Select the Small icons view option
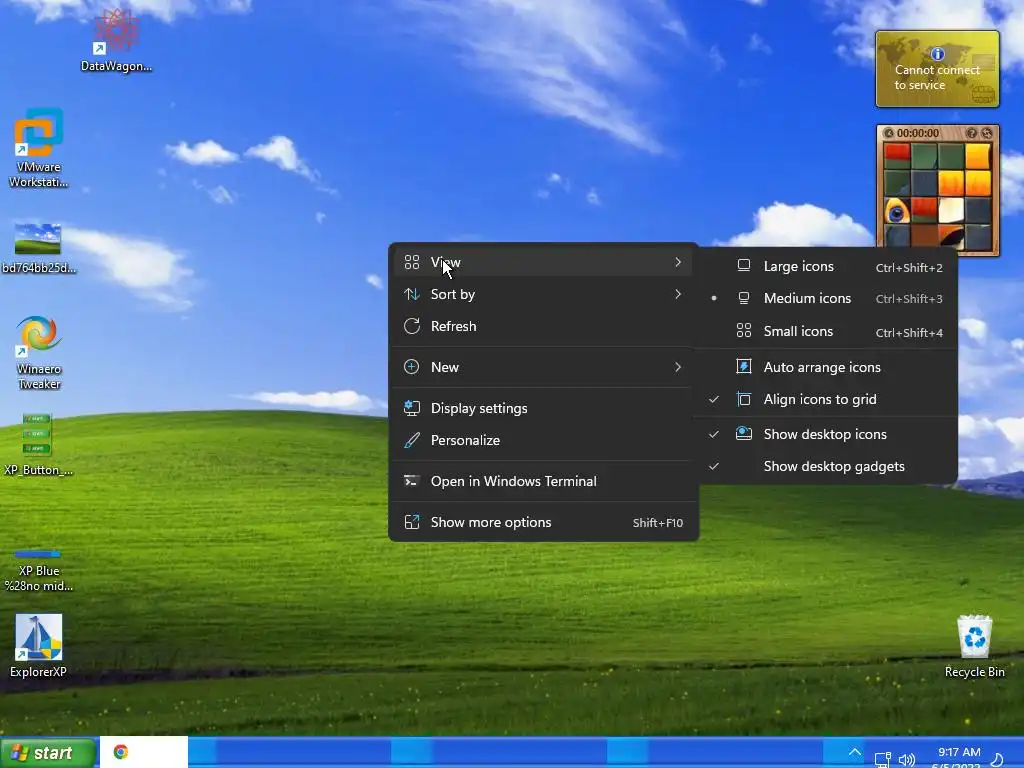The image size is (1024, 768). coord(827,332)
